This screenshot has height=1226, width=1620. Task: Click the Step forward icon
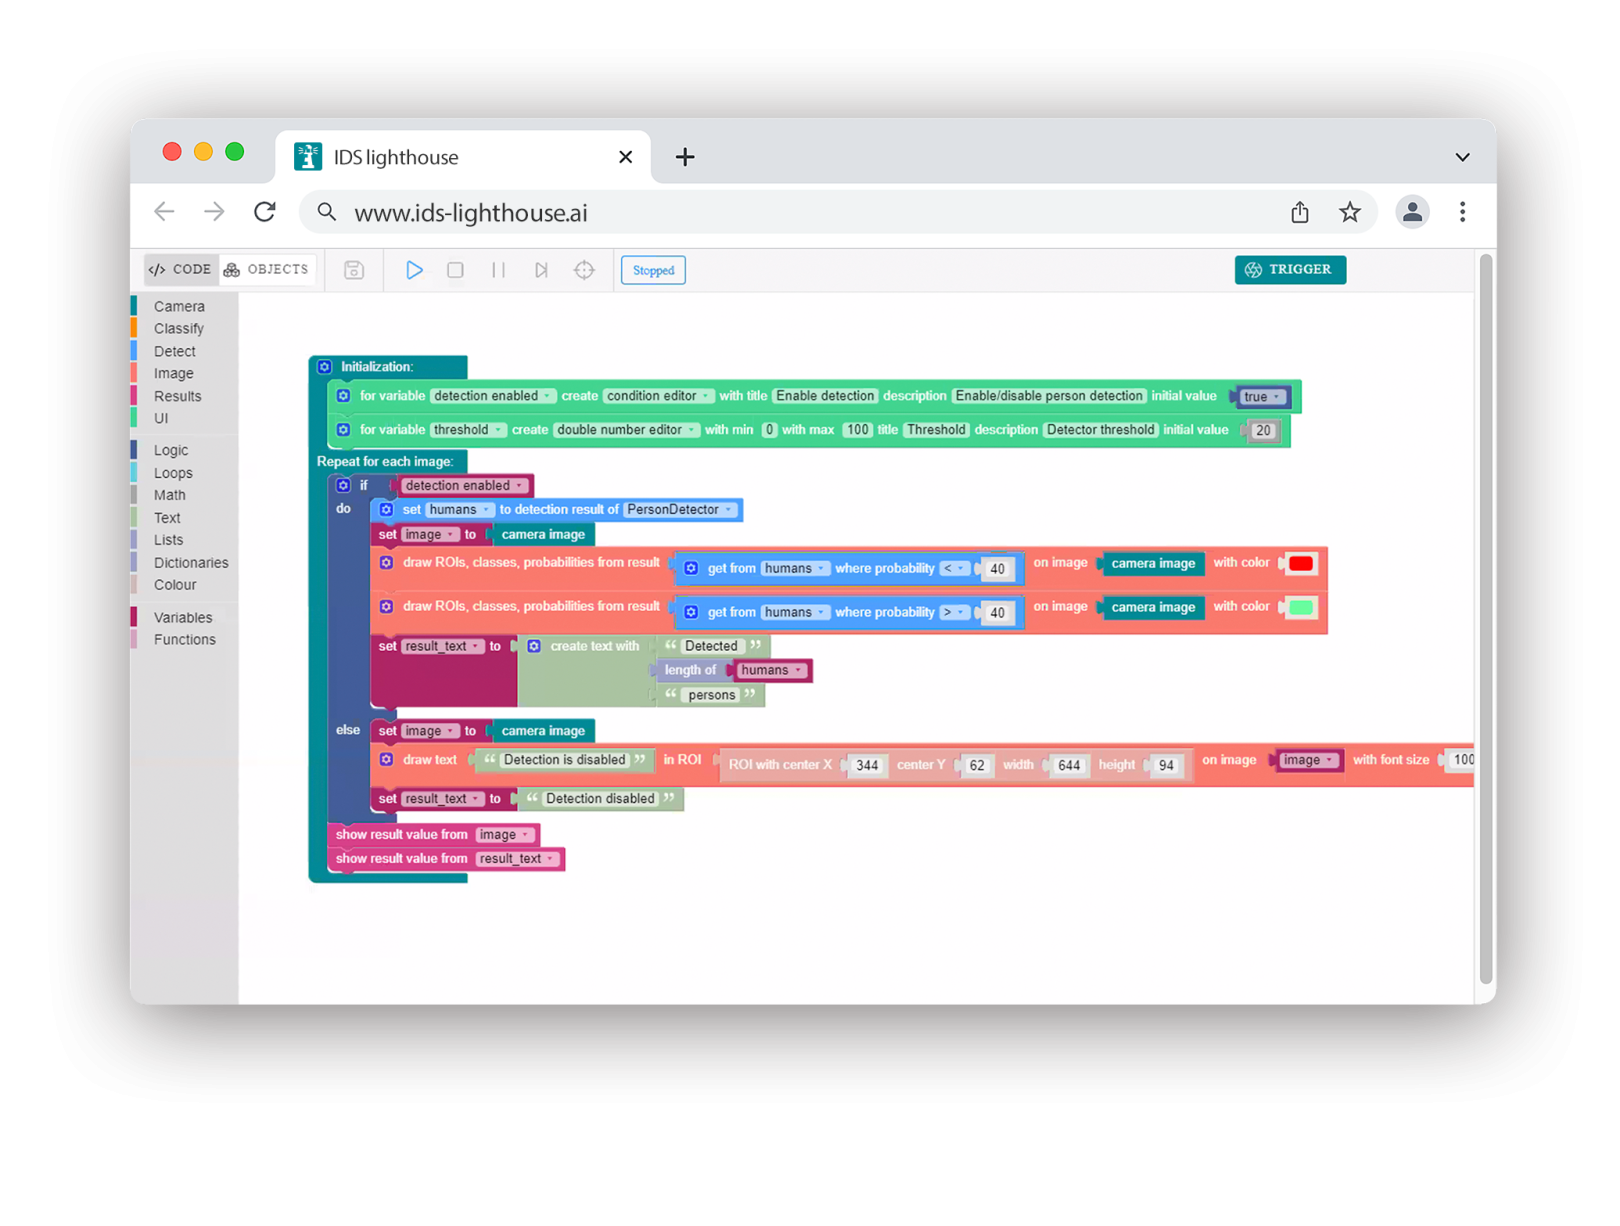click(x=541, y=270)
